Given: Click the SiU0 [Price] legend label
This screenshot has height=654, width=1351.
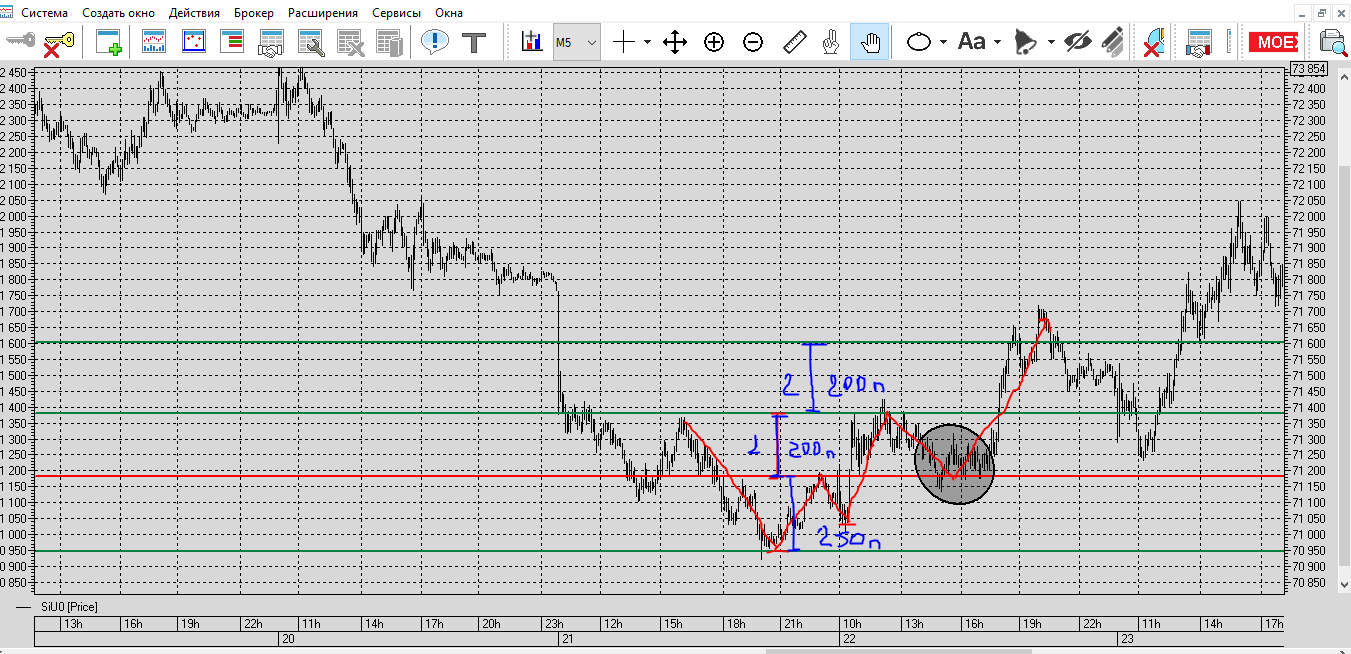Looking at the screenshot, I should [x=69, y=607].
